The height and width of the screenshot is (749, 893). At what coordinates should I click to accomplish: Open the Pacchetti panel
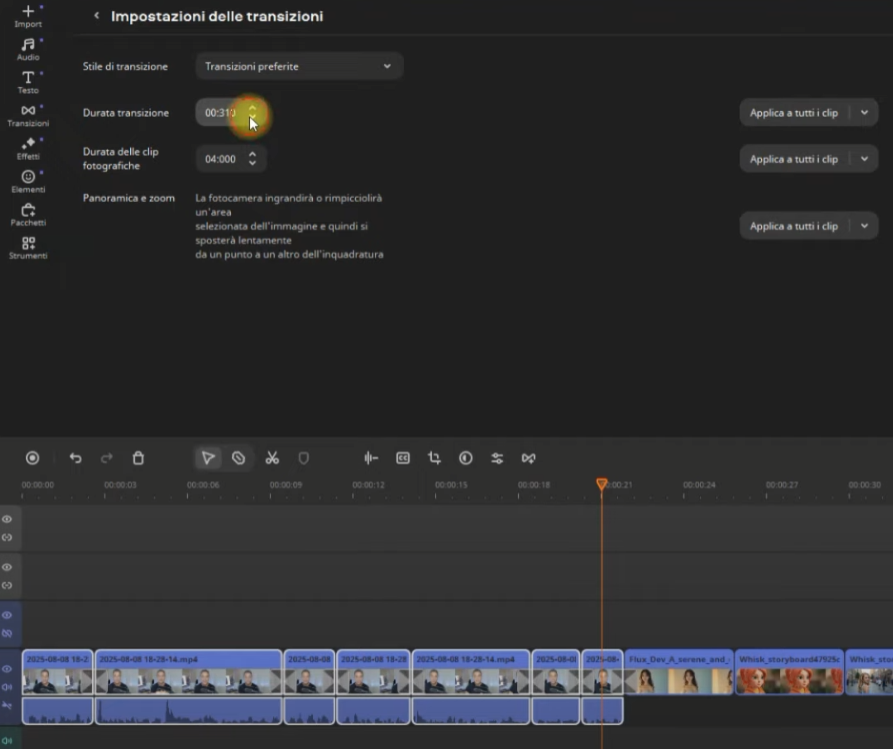click(28, 214)
